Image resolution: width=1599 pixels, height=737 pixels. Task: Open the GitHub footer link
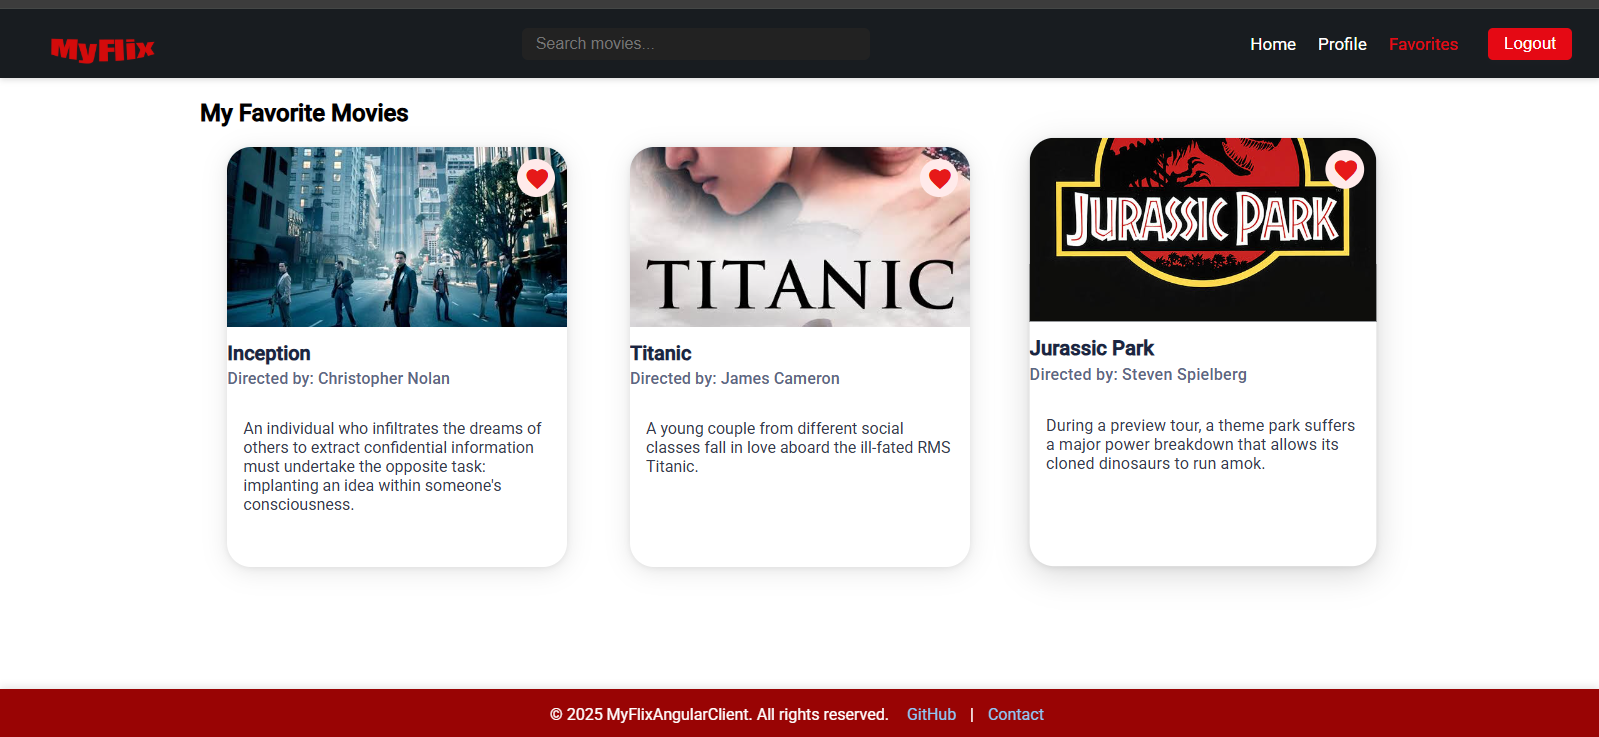931,714
